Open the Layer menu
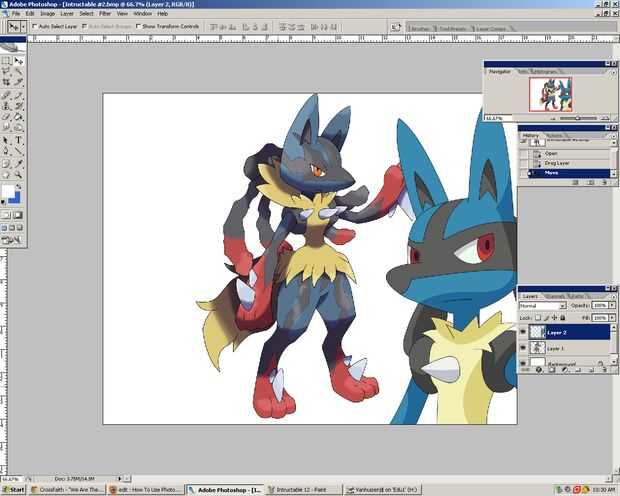The height and width of the screenshot is (496, 620). click(x=67, y=13)
